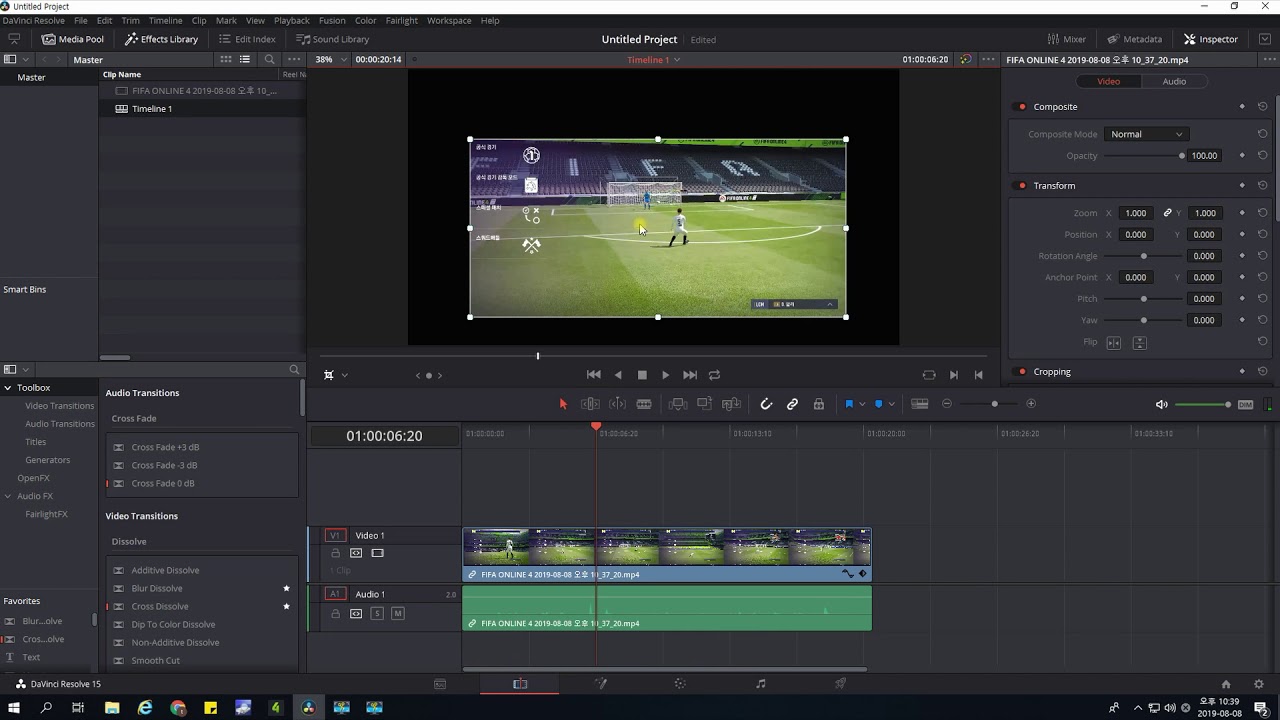Switch to the Fusion page icon
Image resolution: width=1280 pixels, height=720 pixels.
[601, 684]
